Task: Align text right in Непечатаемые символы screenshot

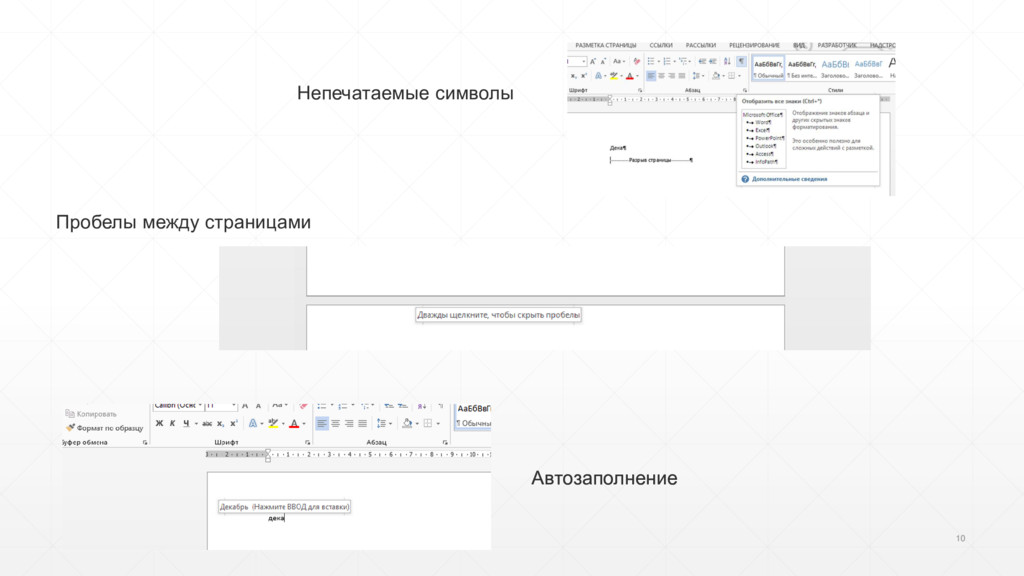Action: tap(671, 76)
